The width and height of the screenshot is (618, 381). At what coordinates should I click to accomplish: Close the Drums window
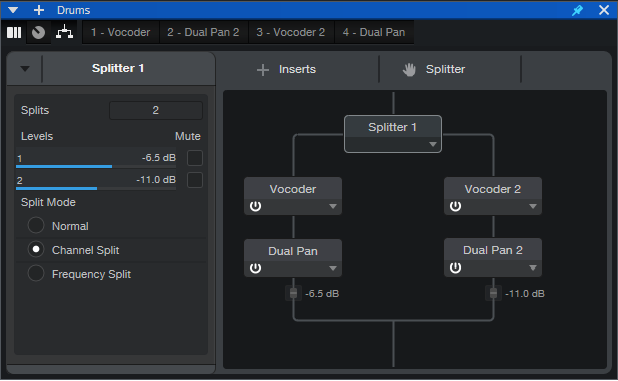[x=604, y=10]
